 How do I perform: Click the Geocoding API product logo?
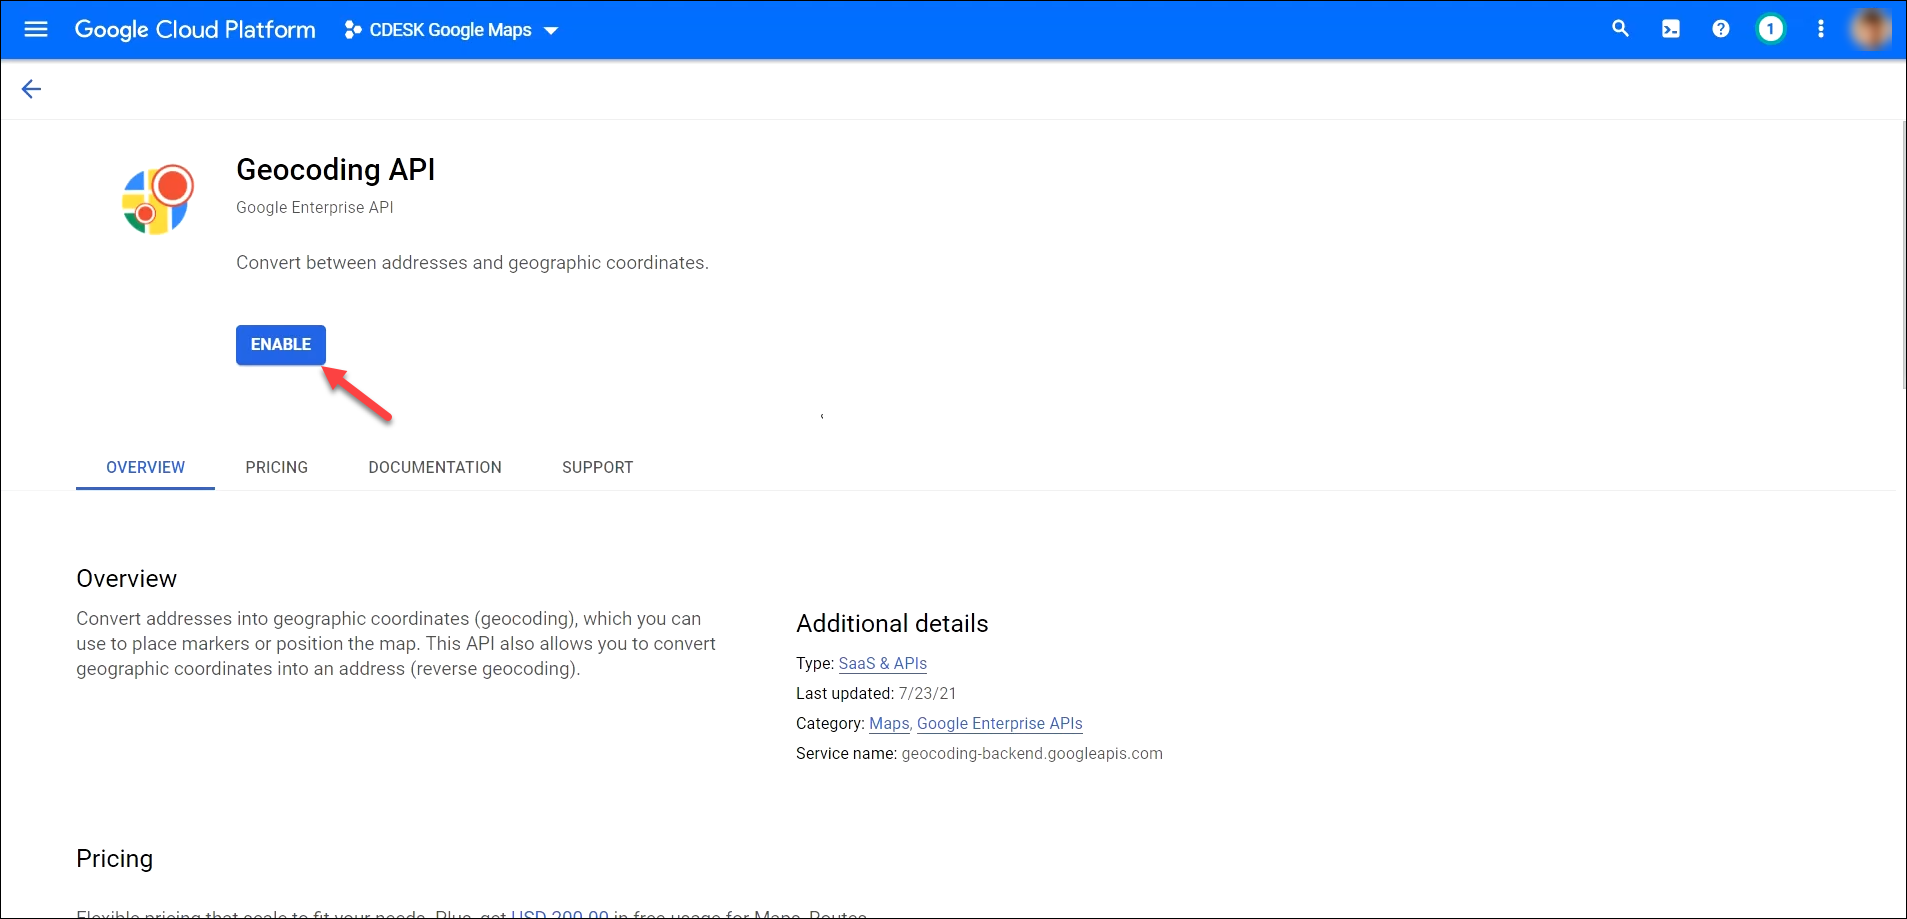(x=157, y=200)
